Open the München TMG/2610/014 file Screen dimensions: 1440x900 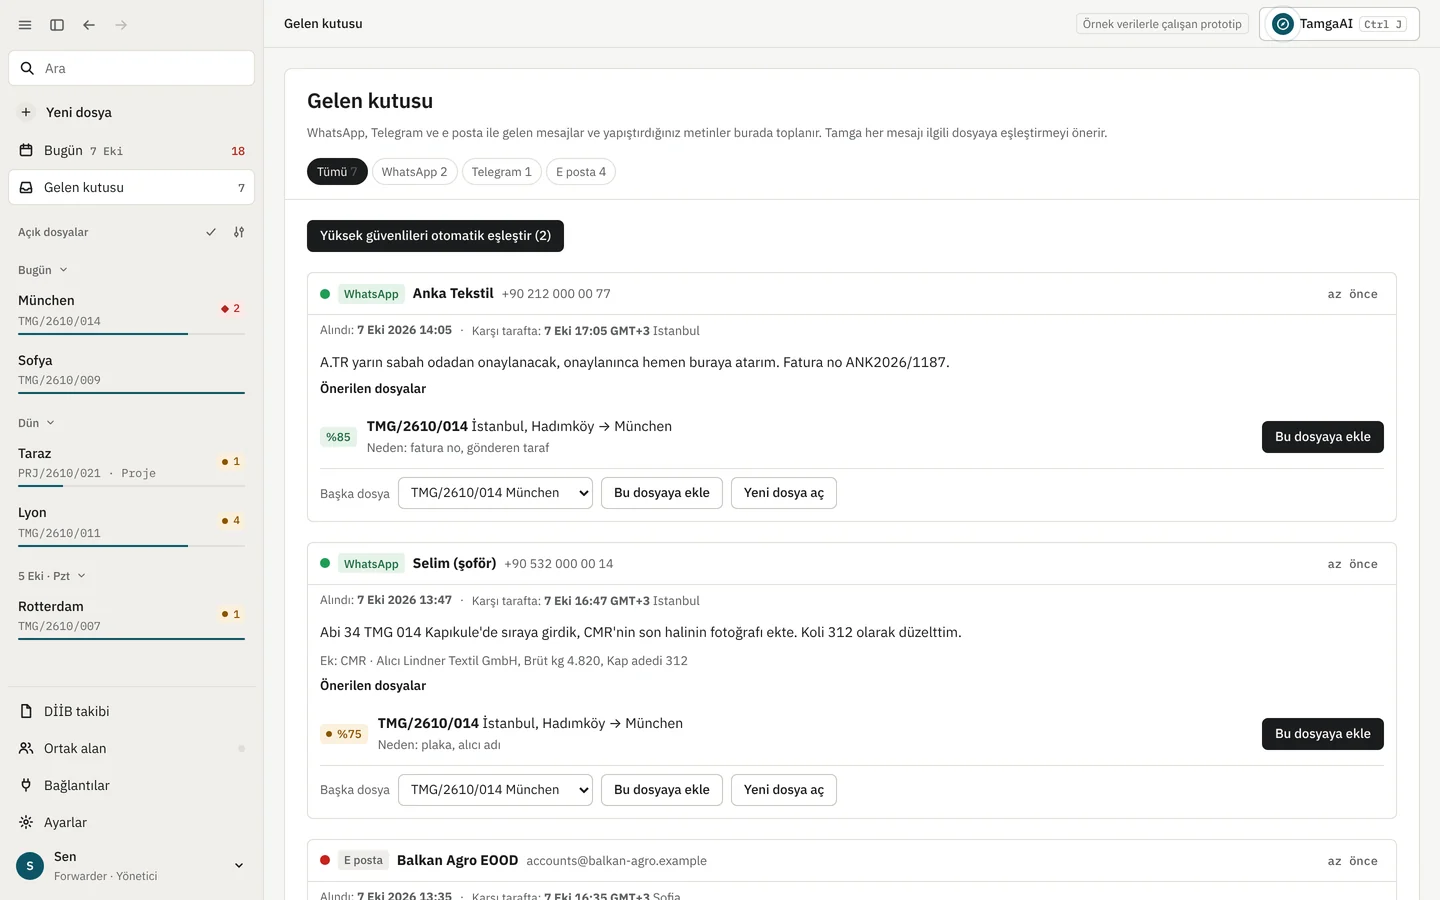point(131,311)
